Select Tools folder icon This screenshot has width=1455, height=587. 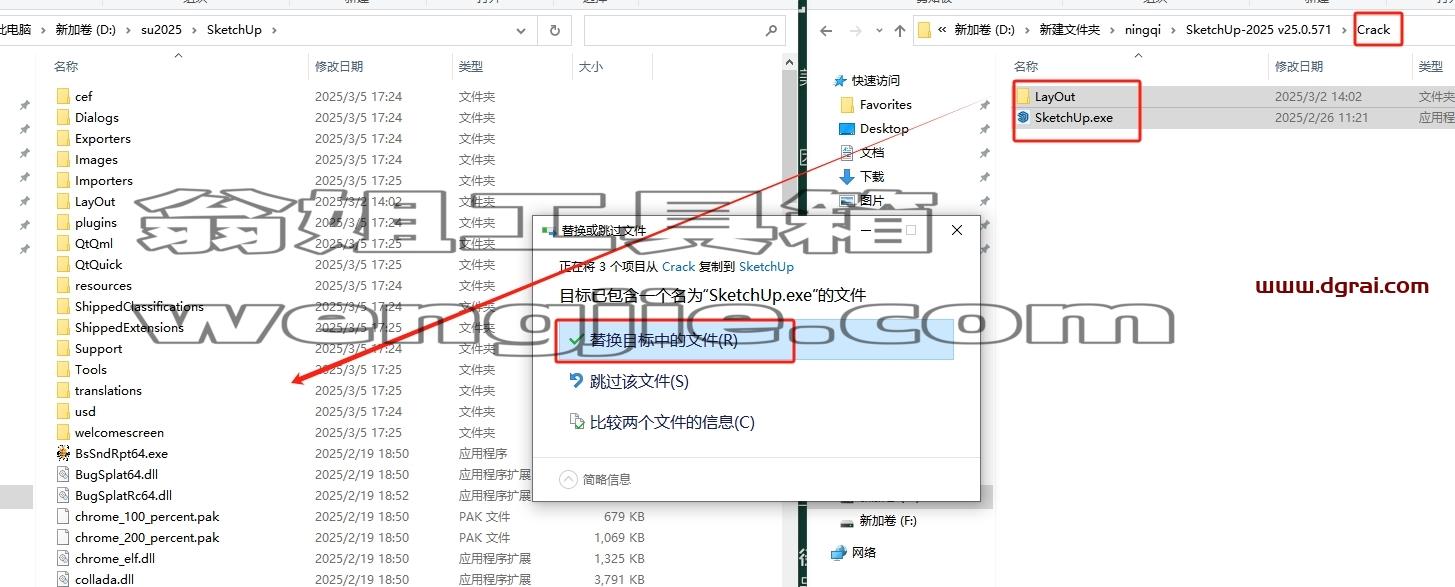click(x=64, y=369)
